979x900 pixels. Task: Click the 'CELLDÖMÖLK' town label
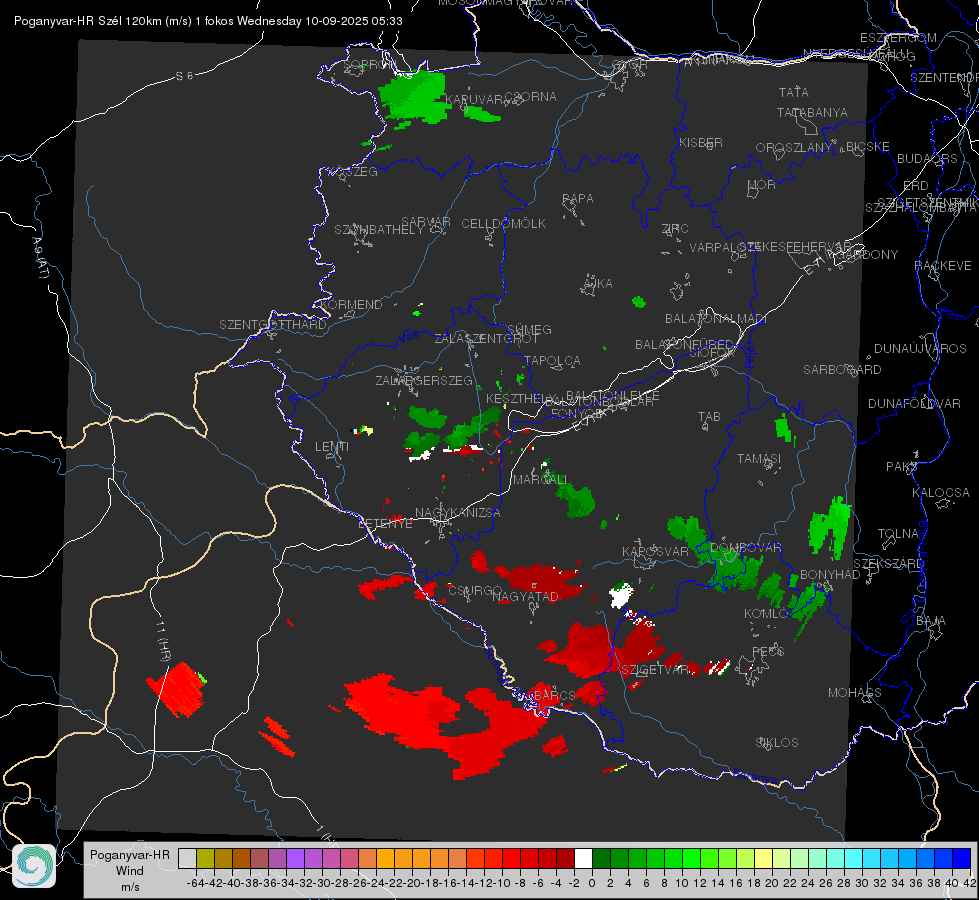click(503, 224)
